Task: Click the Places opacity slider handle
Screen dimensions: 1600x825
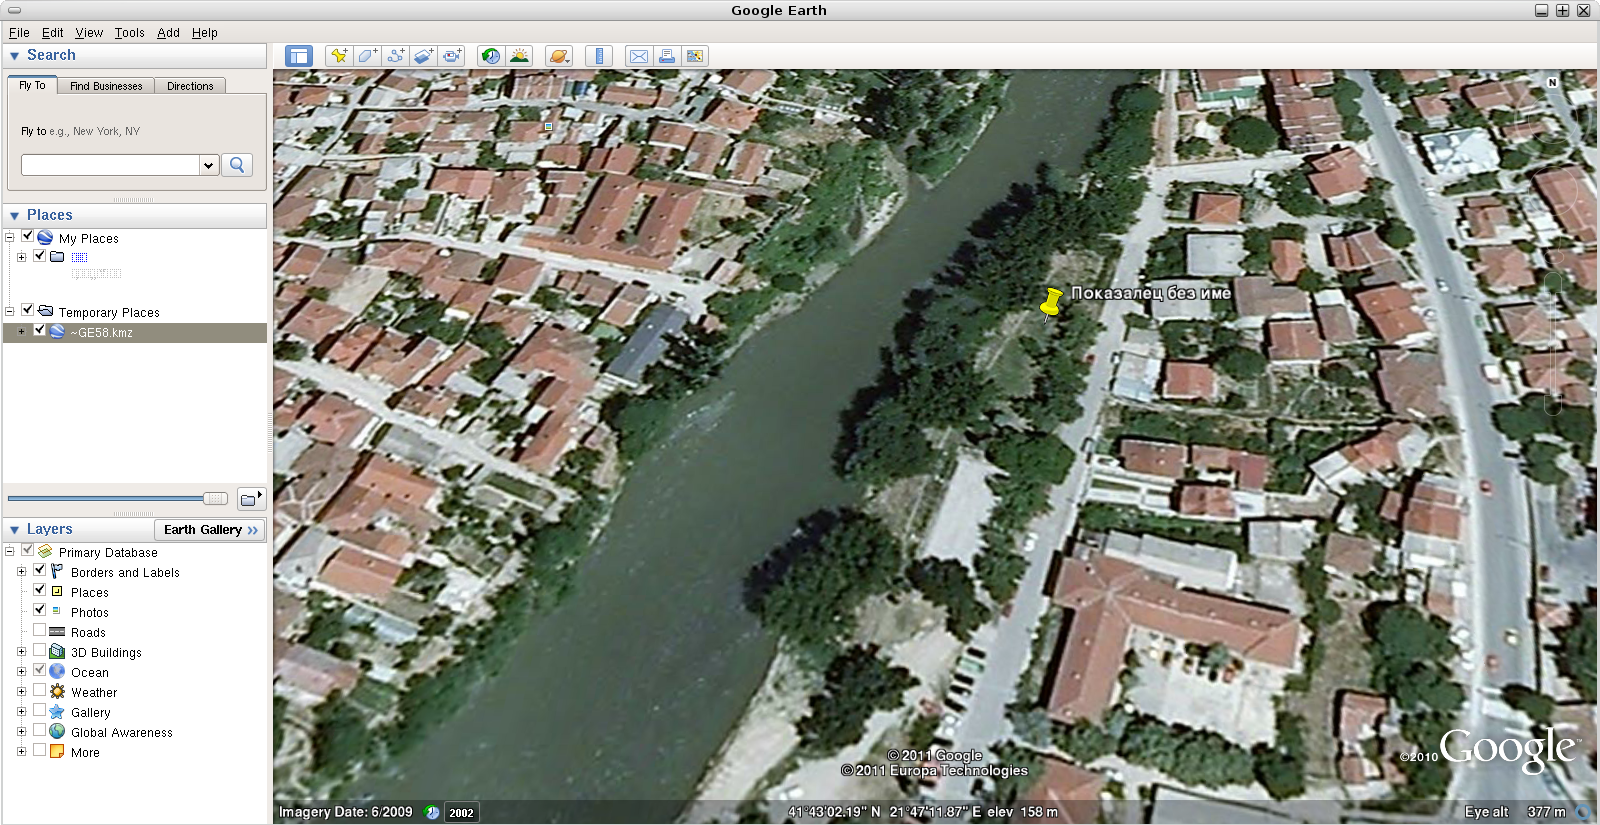Action: [215, 498]
